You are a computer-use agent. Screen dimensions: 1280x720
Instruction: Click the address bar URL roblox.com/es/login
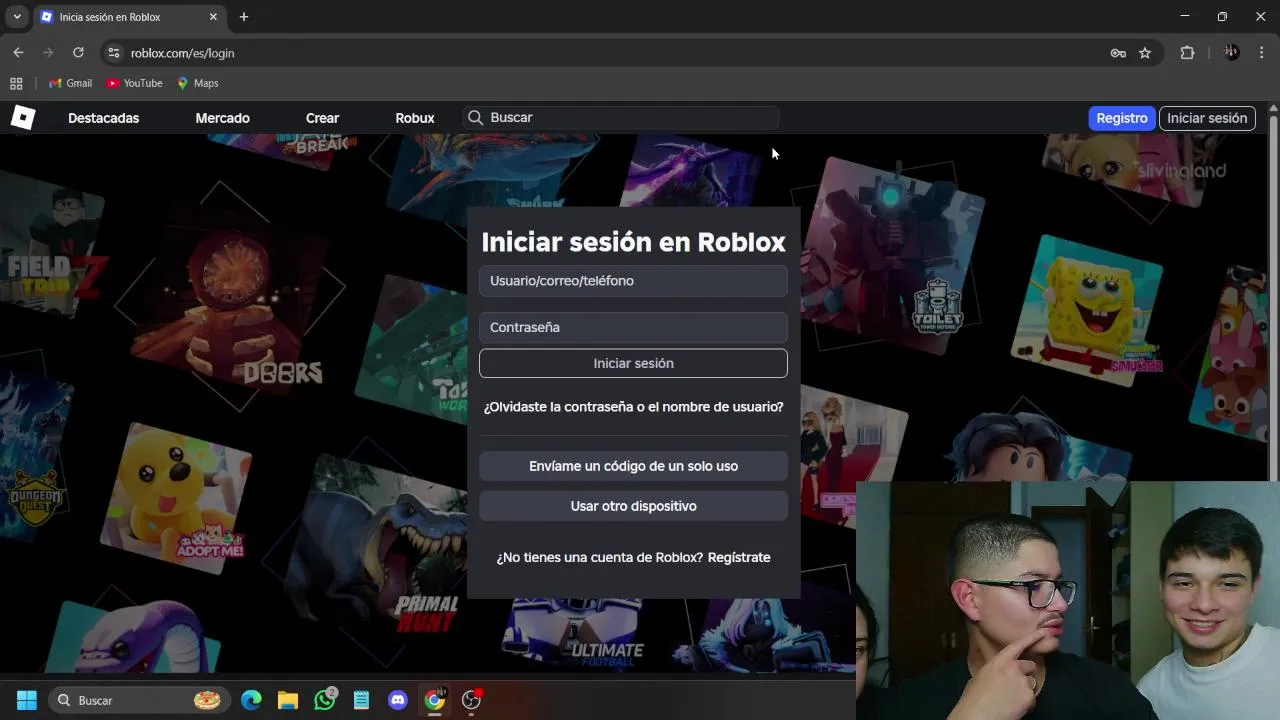tap(183, 53)
